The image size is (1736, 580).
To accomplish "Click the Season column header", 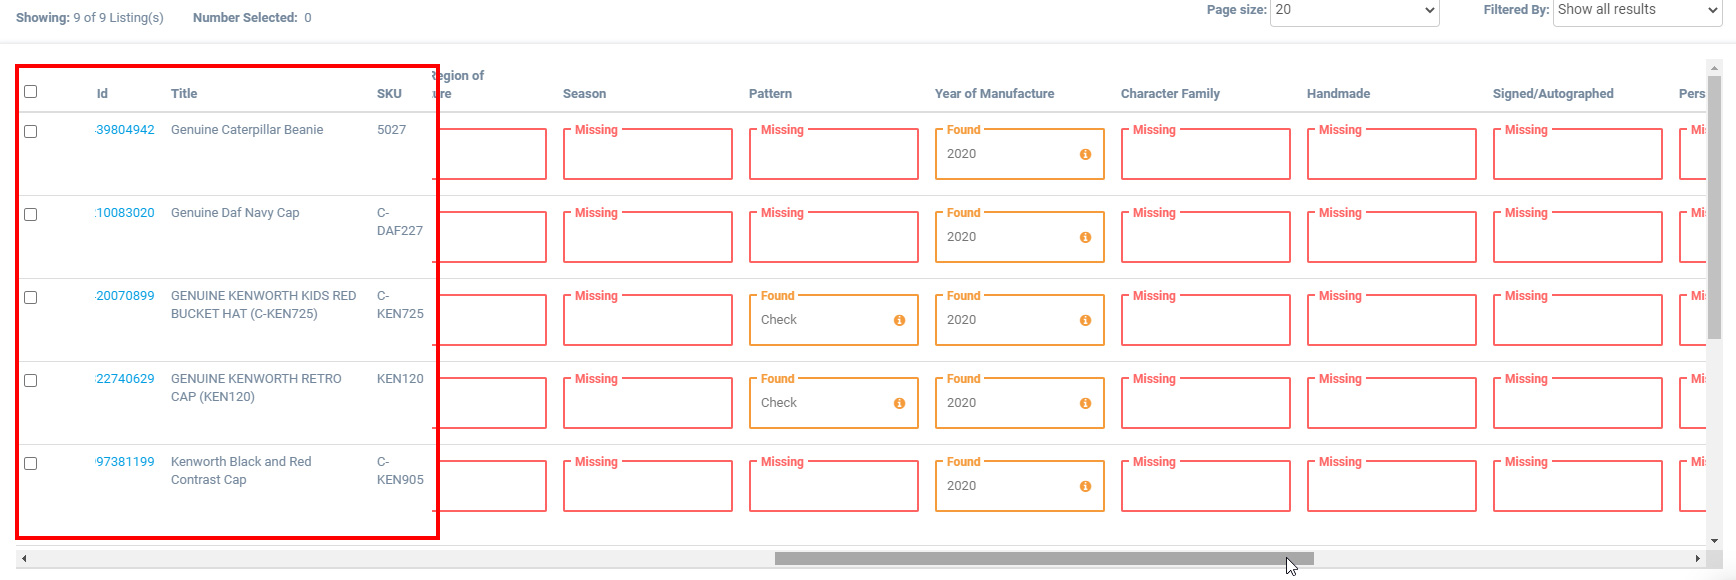I will [x=584, y=94].
